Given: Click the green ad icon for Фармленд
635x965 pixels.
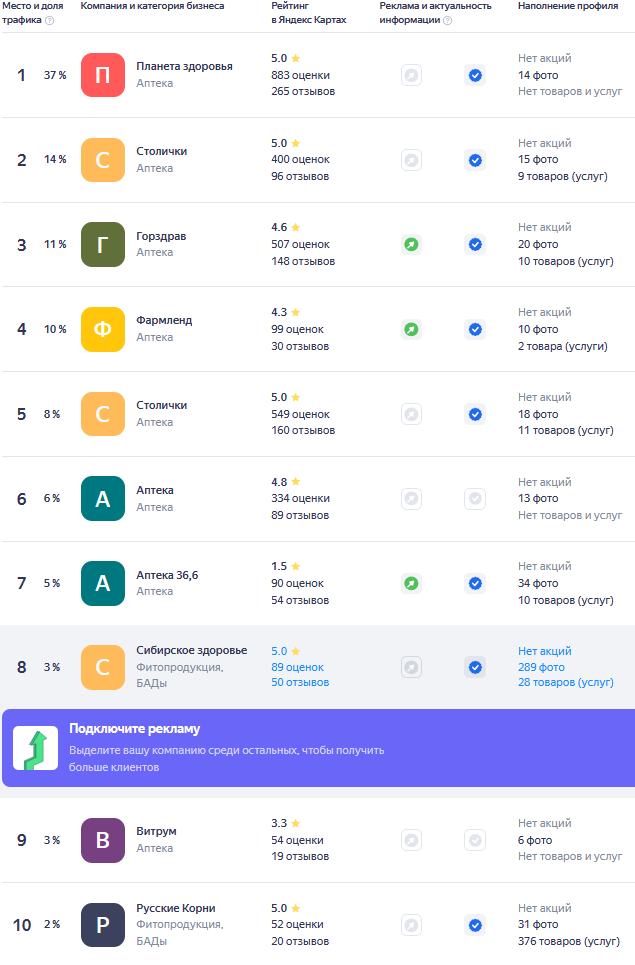Looking at the screenshot, I should pyautogui.click(x=411, y=329).
